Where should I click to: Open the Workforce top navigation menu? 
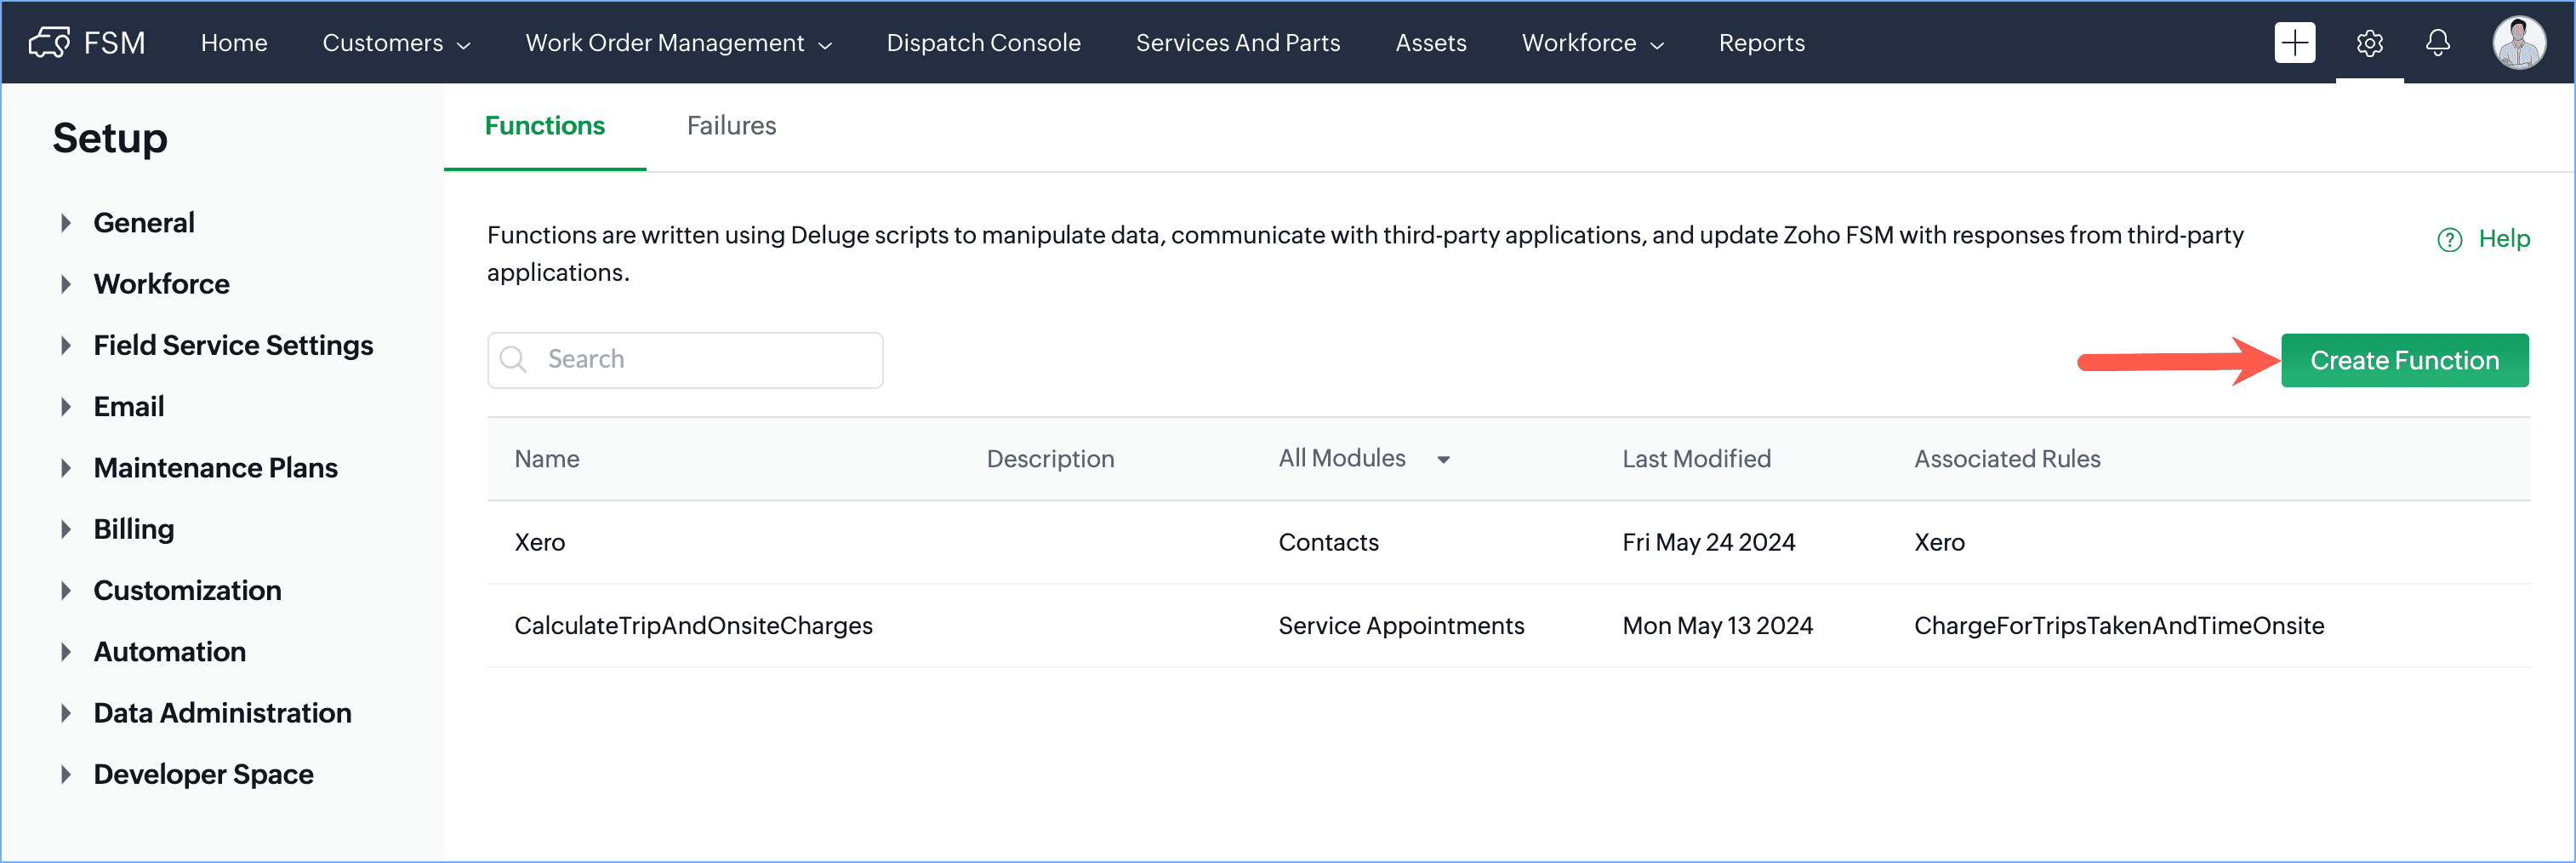pos(1592,43)
